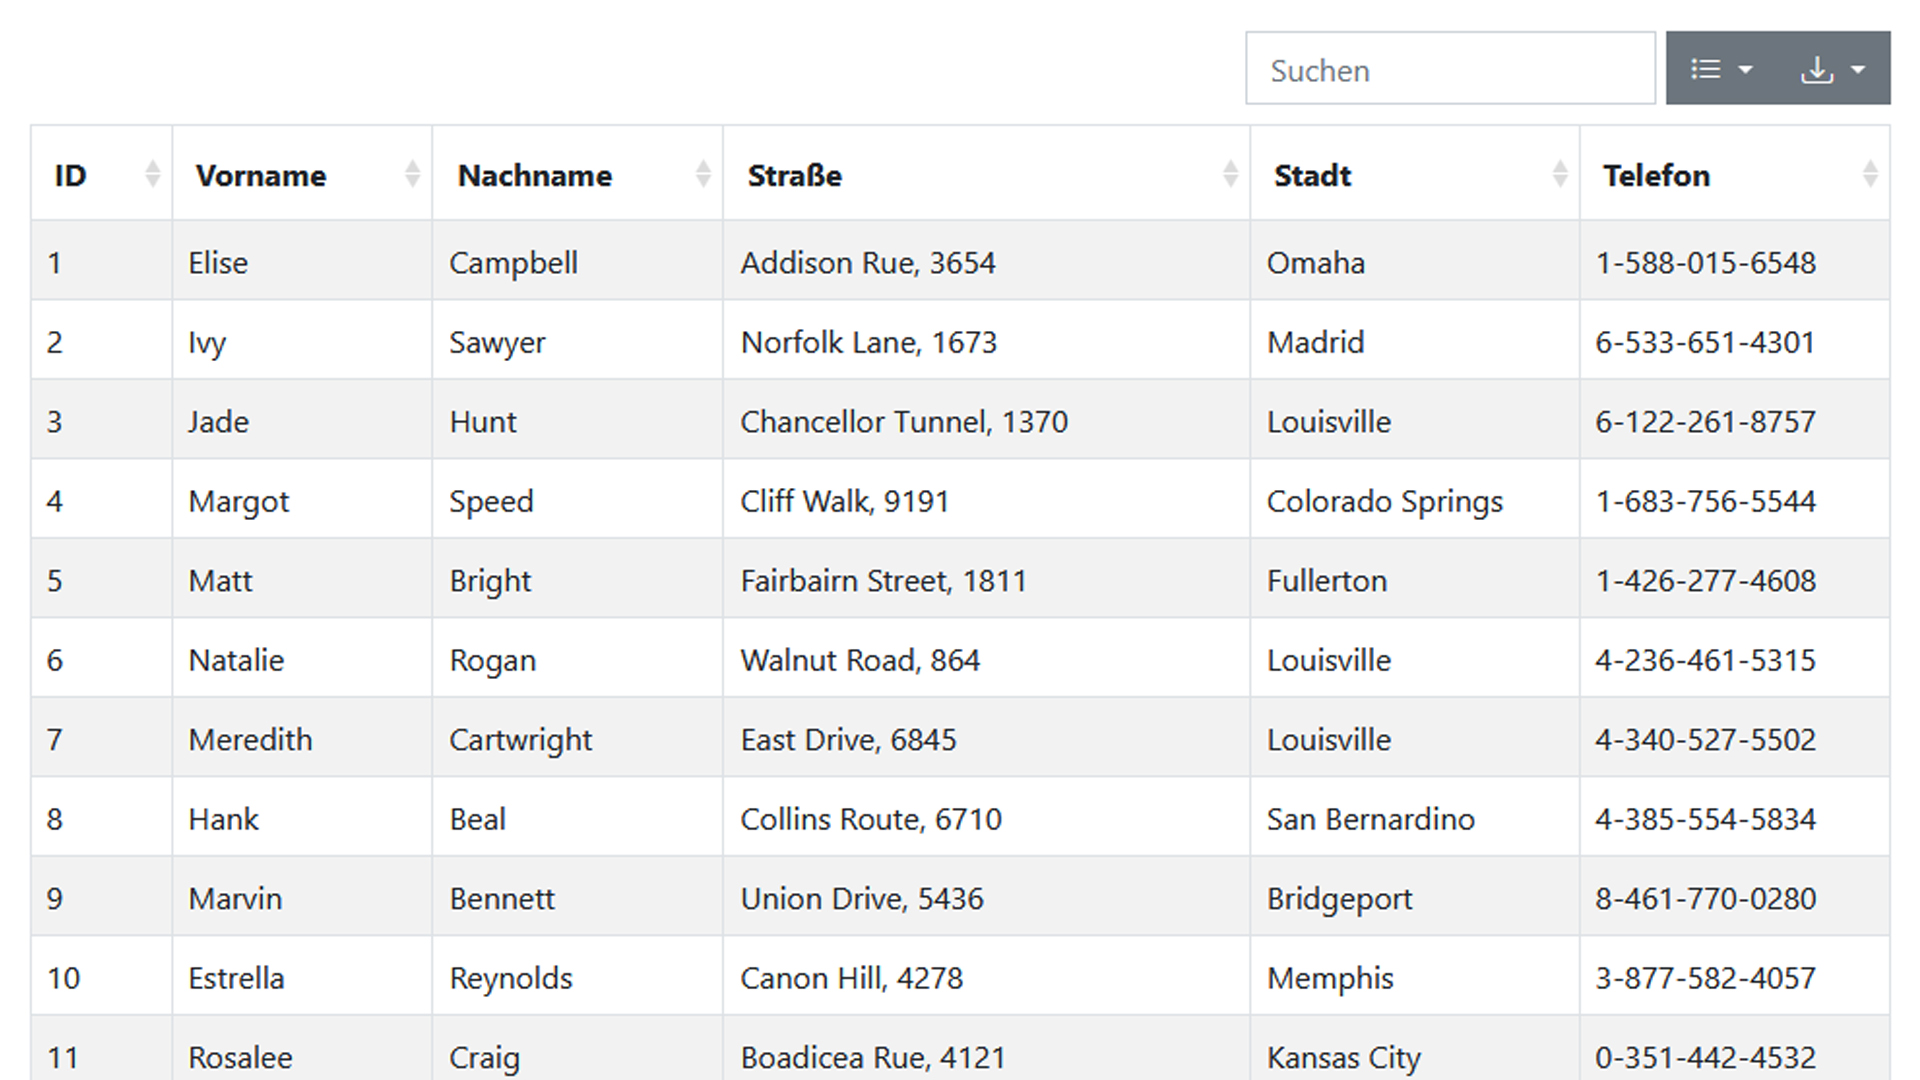
Task: Click the Stadt column header
Action: click(x=1312, y=175)
